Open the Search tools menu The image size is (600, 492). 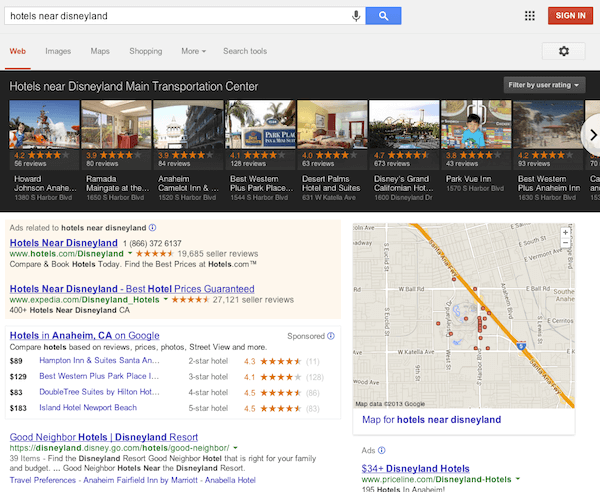point(245,51)
